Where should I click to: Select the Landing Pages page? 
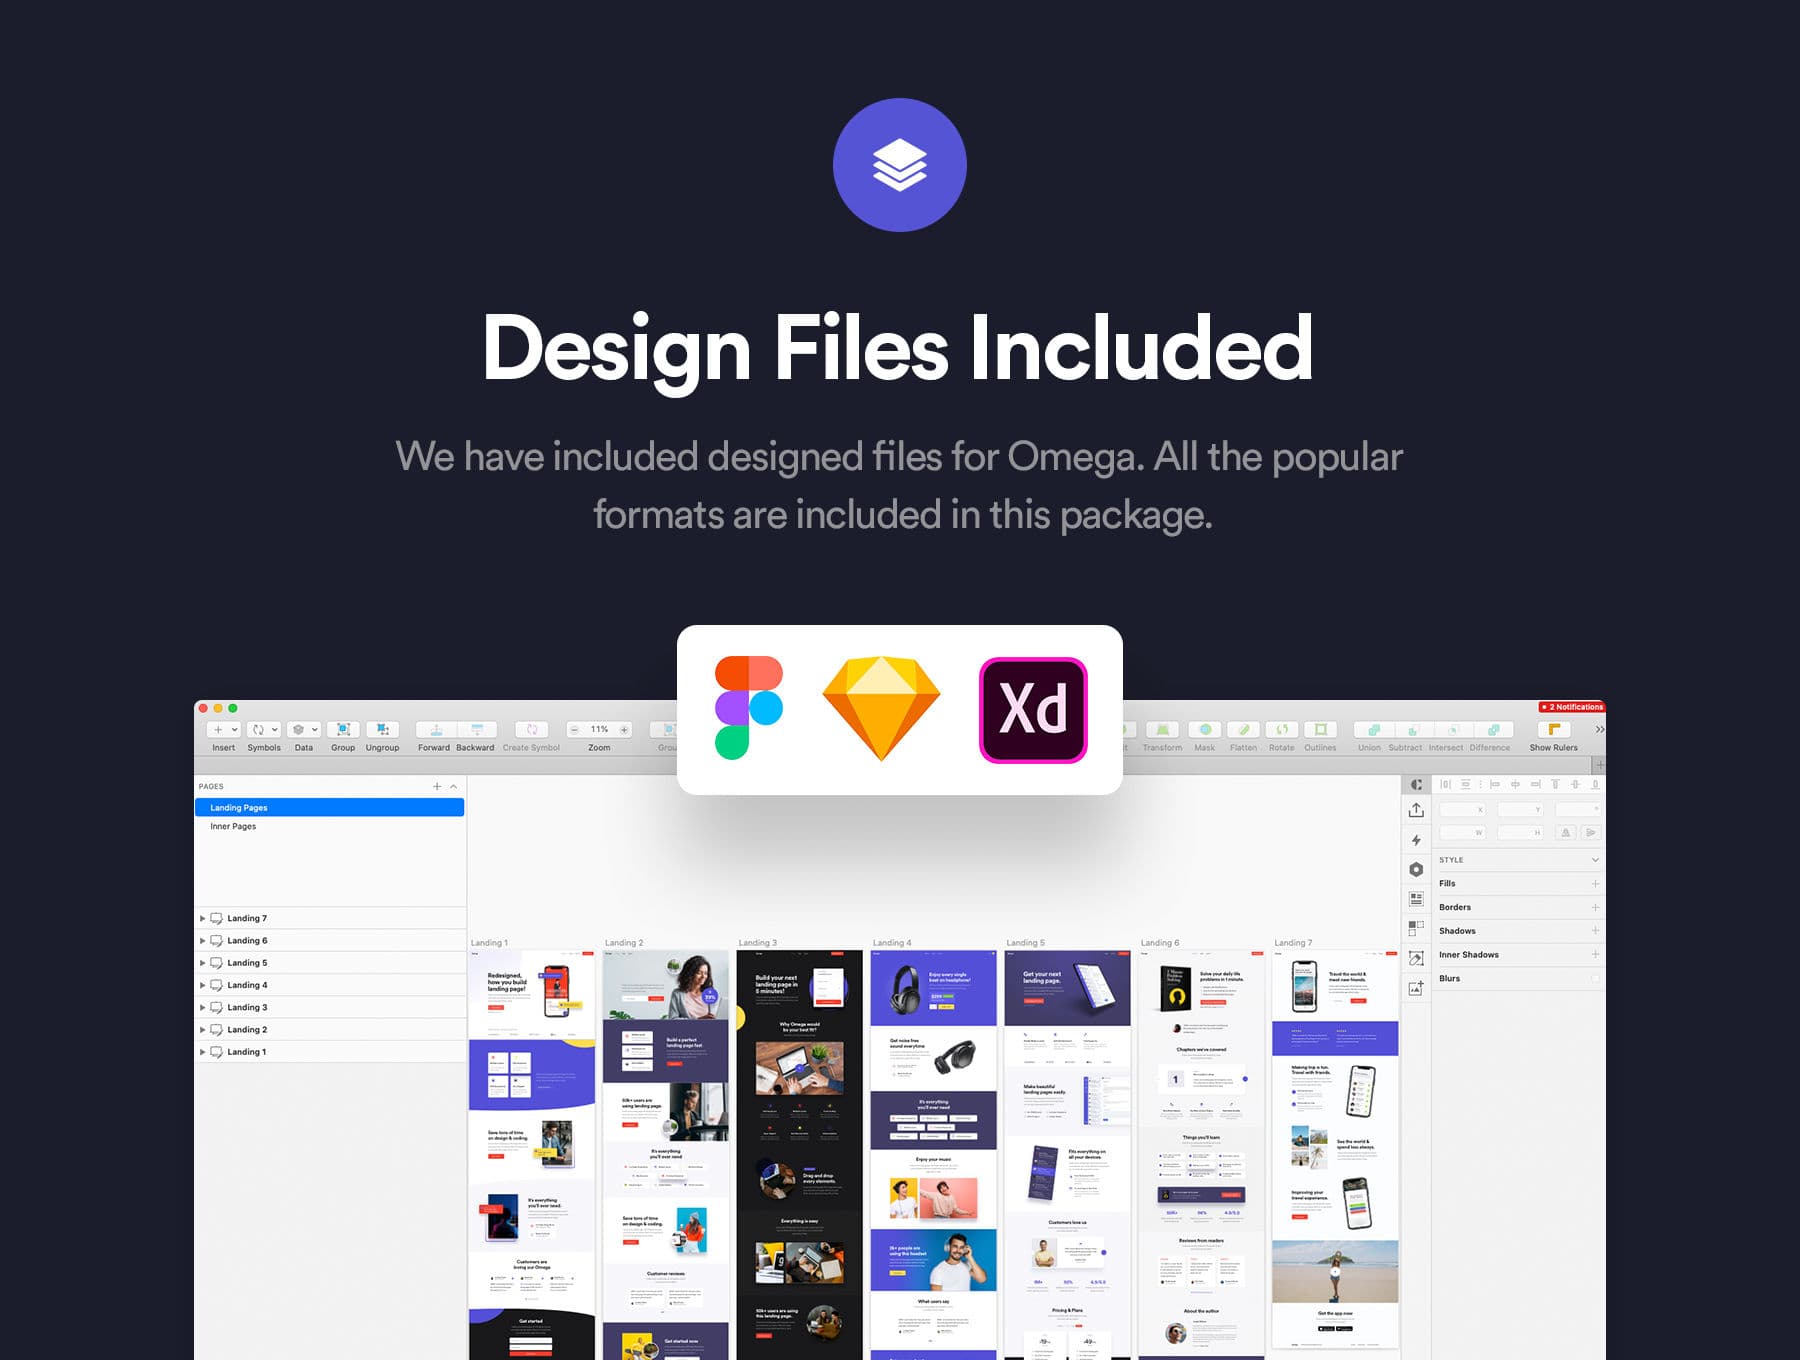point(329,808)
